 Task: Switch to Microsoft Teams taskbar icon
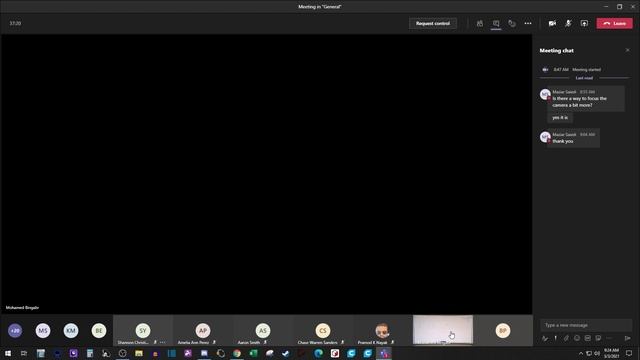pyautogui.click(x=384, y=353)
